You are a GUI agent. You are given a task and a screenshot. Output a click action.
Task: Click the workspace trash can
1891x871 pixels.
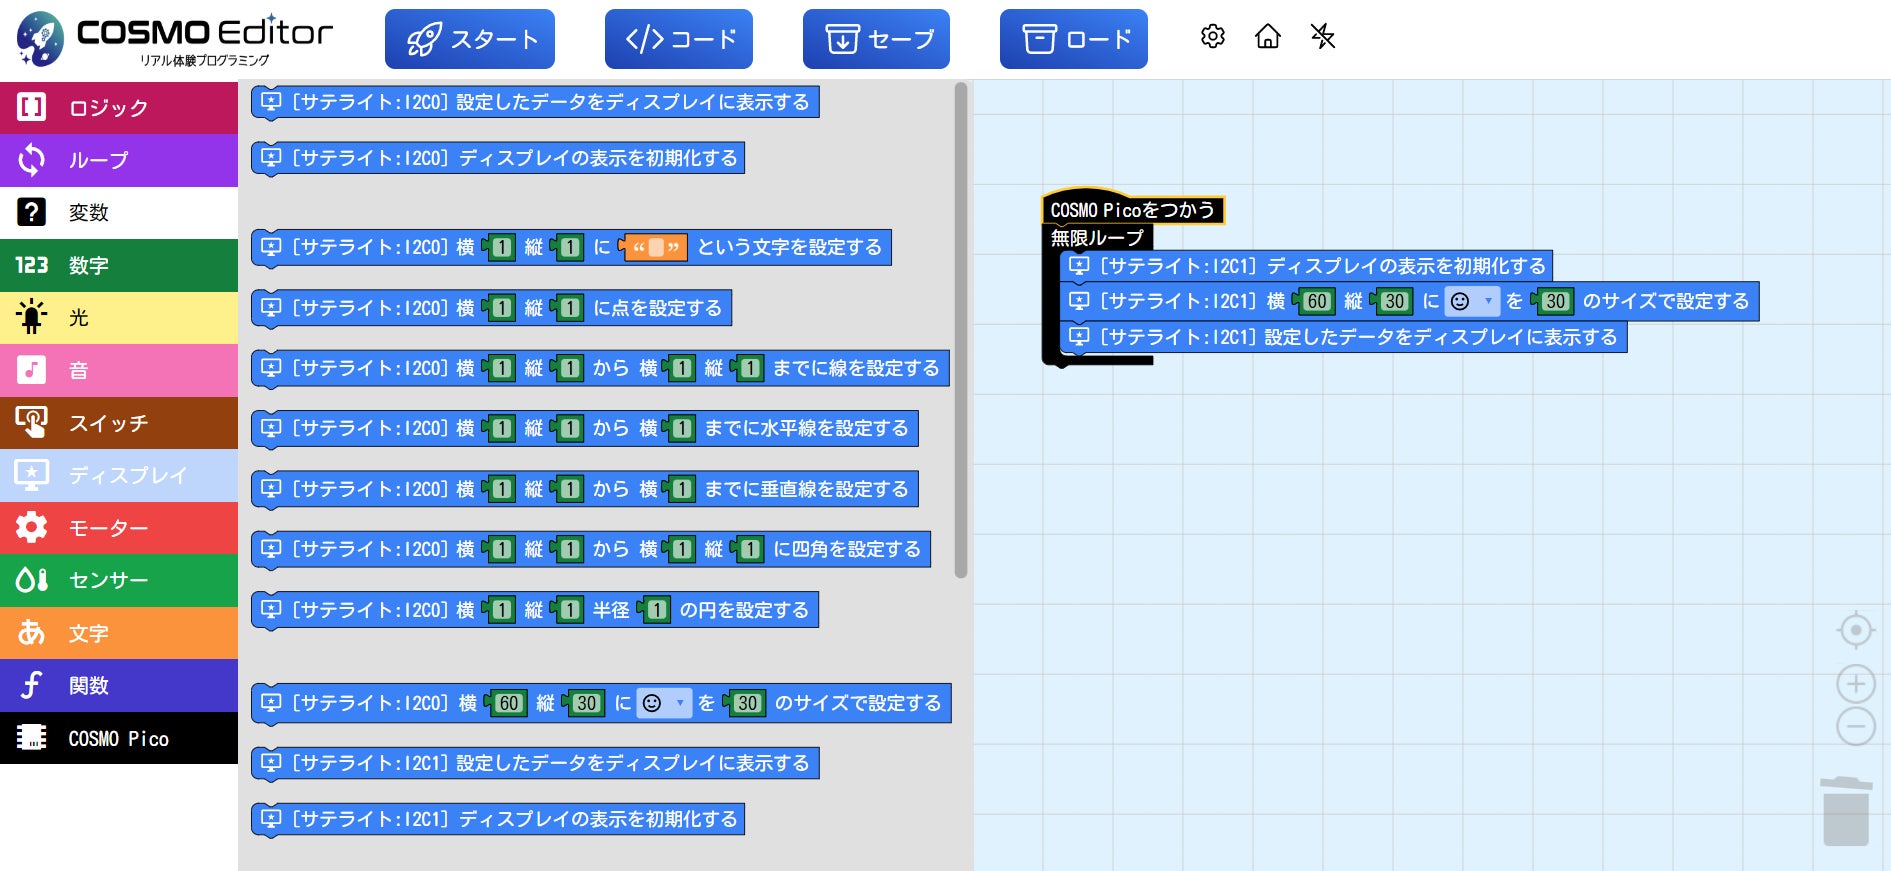click(x=1846, y=811)
